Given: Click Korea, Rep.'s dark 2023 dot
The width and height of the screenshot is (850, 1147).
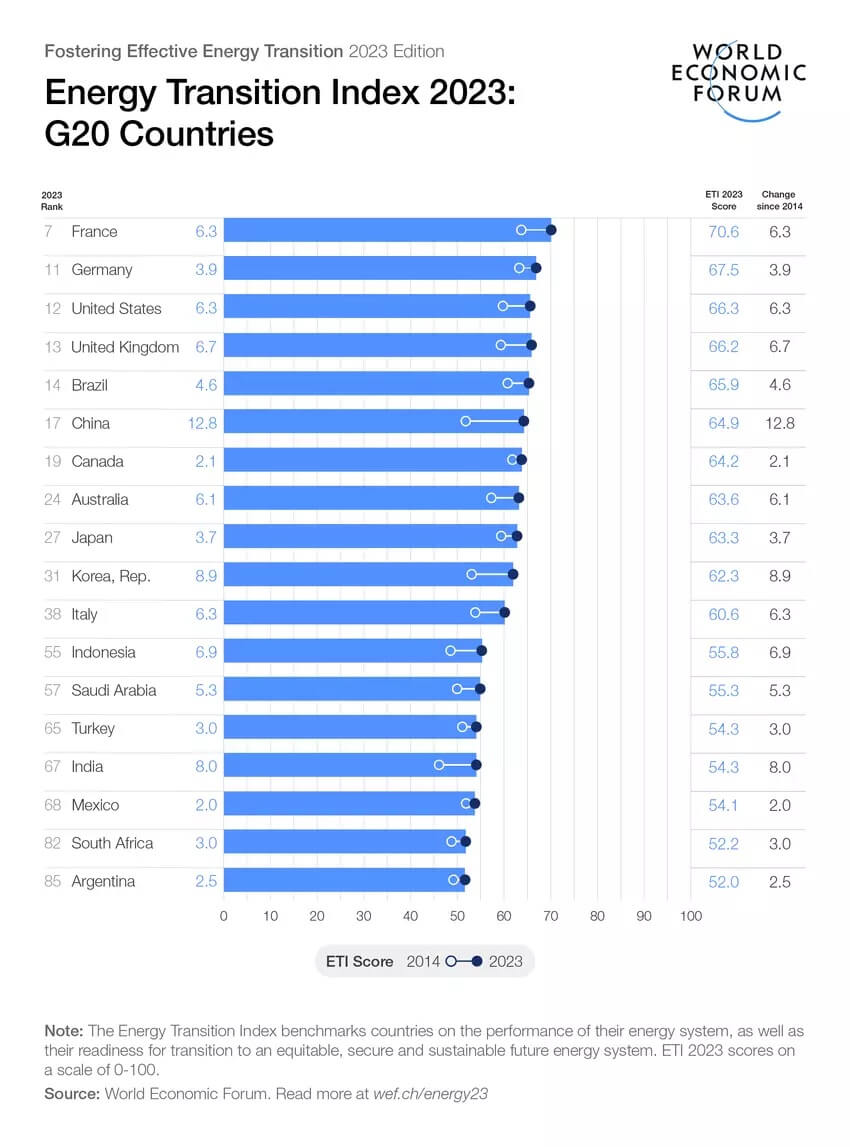Looking at the screenshot, I should coord(513,574).
